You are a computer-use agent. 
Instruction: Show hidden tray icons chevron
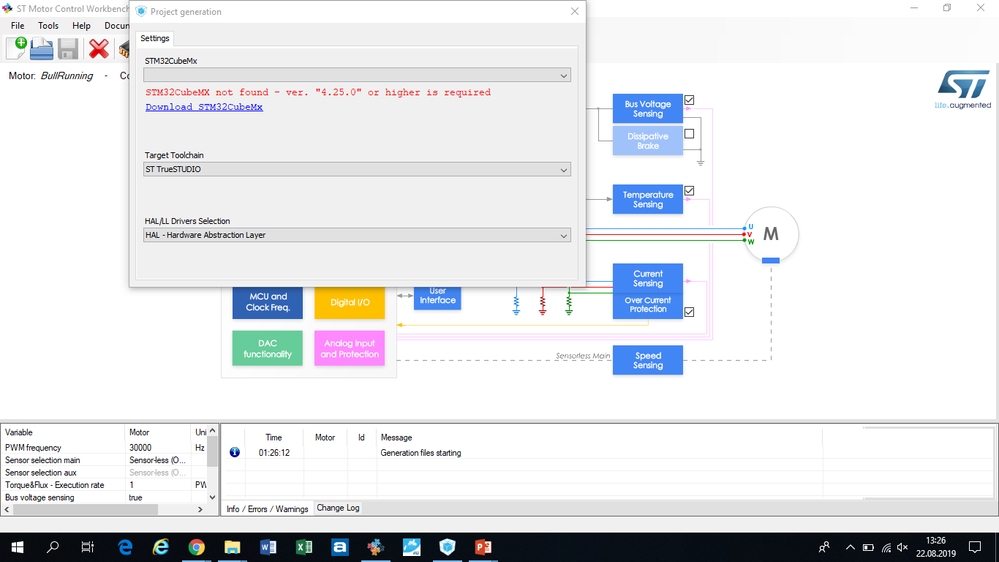click(850, 547)
